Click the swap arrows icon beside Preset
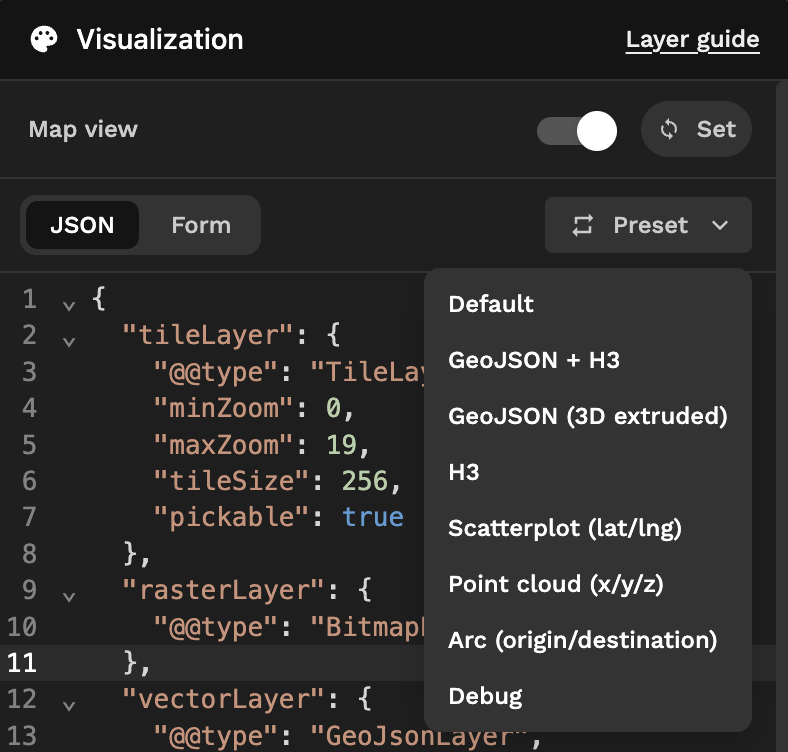 582,225
